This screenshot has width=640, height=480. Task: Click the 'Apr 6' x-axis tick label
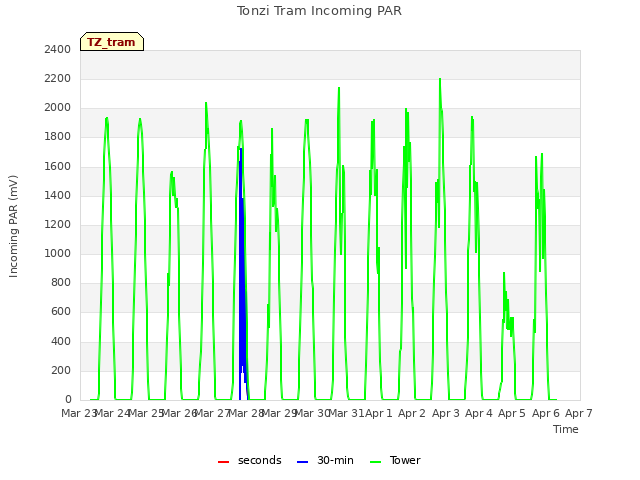(545, 413)
